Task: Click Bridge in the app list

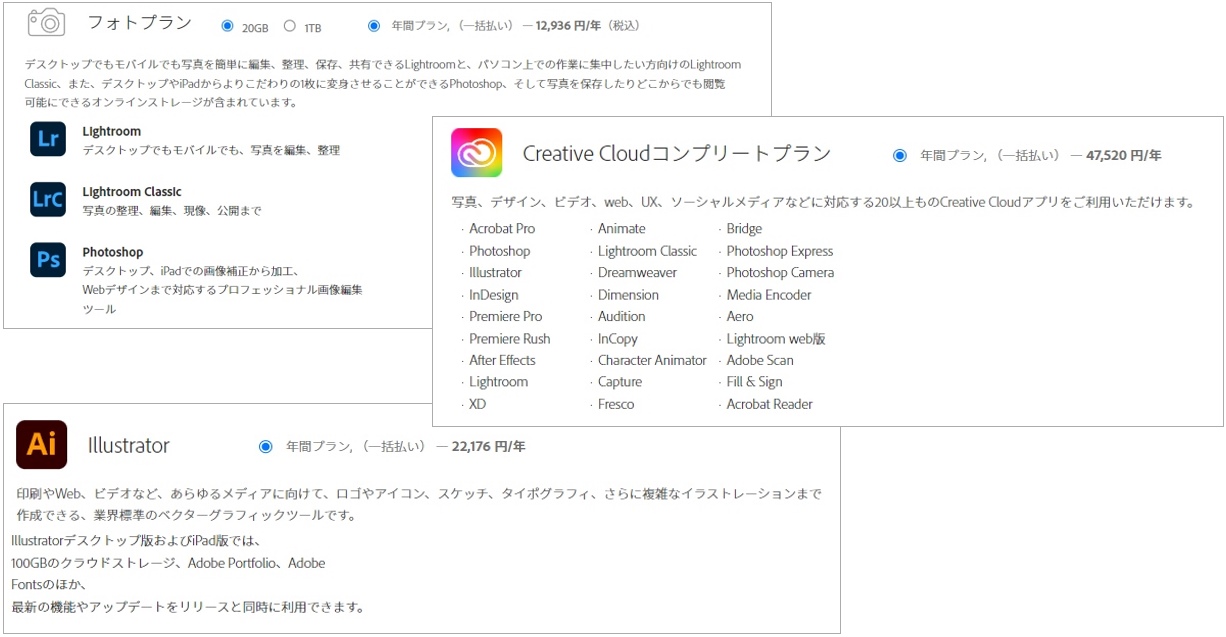Action: [x=744, y=229]
